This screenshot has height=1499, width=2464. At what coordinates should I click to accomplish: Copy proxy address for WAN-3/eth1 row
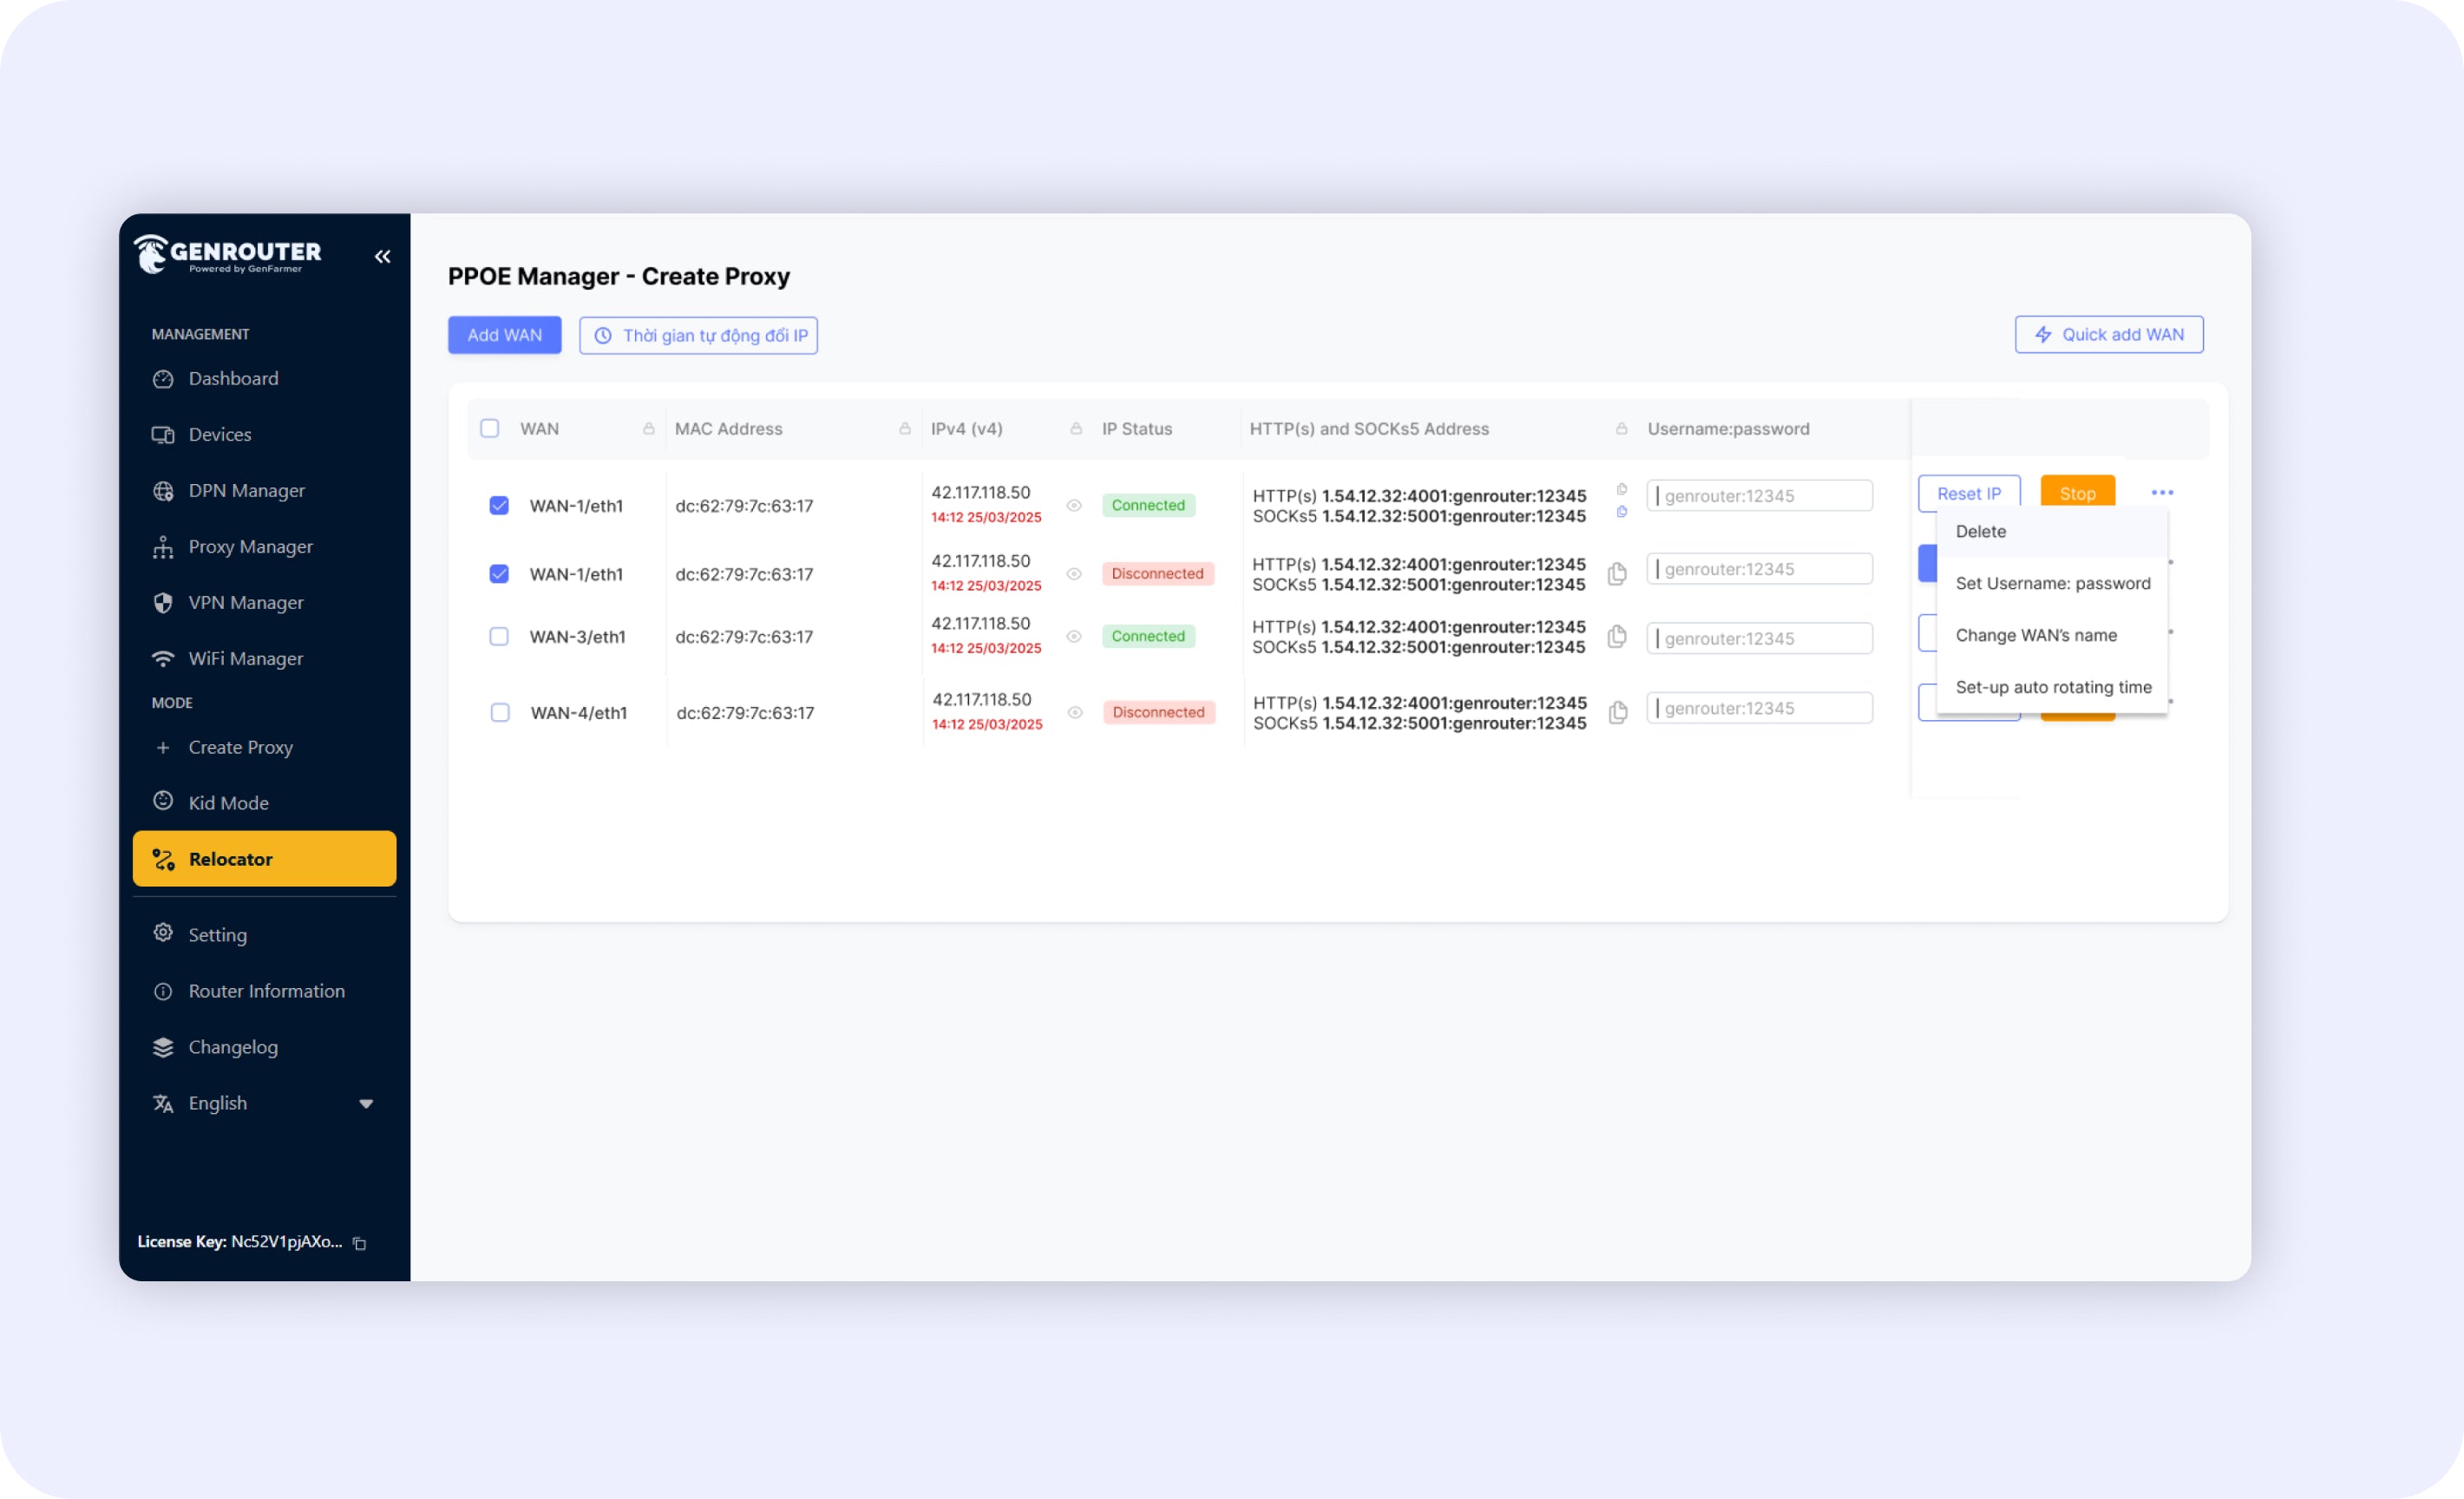click(1616, 637)
